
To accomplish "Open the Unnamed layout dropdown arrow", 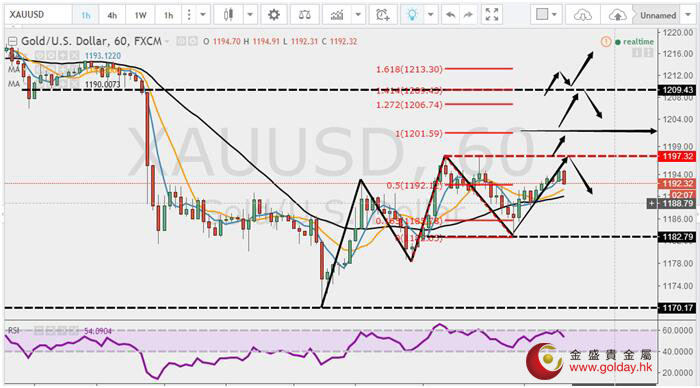I will click(688, 15).
